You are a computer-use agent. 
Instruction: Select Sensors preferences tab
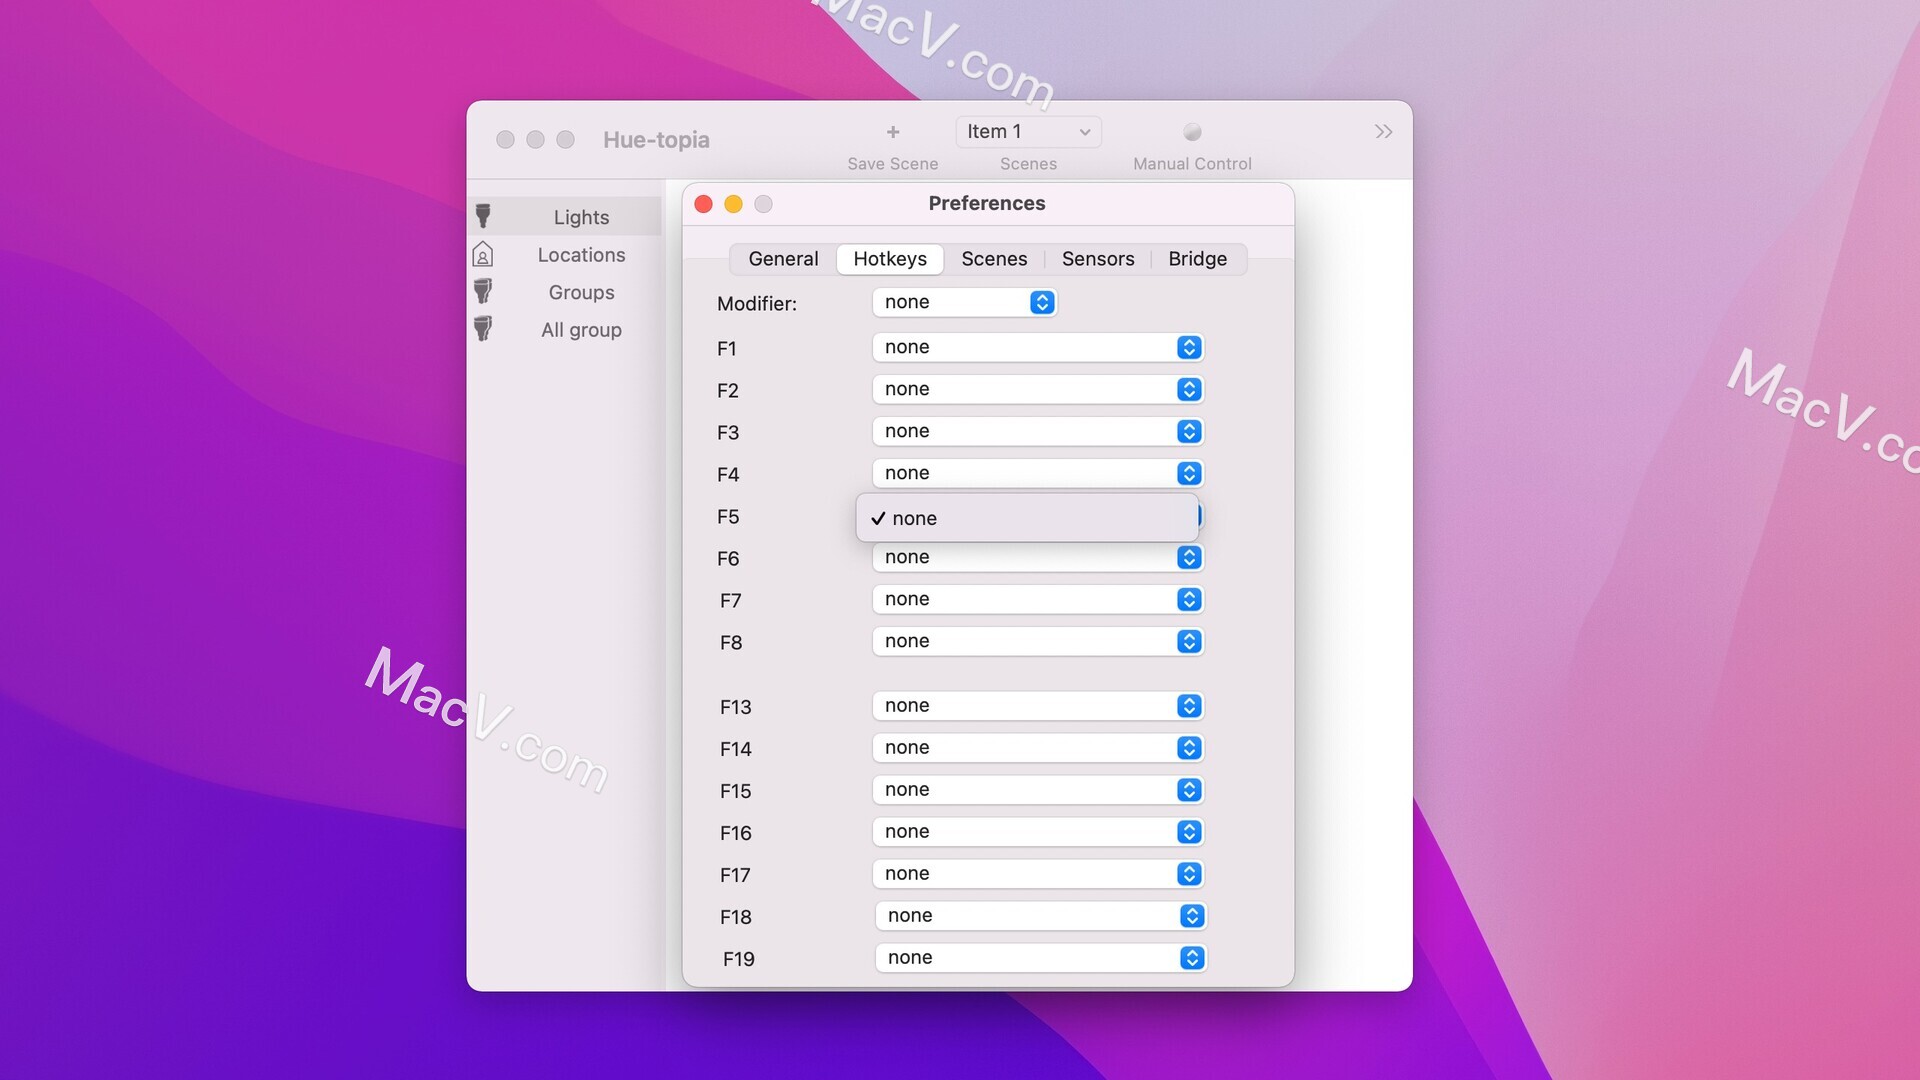click(1098, 258)
